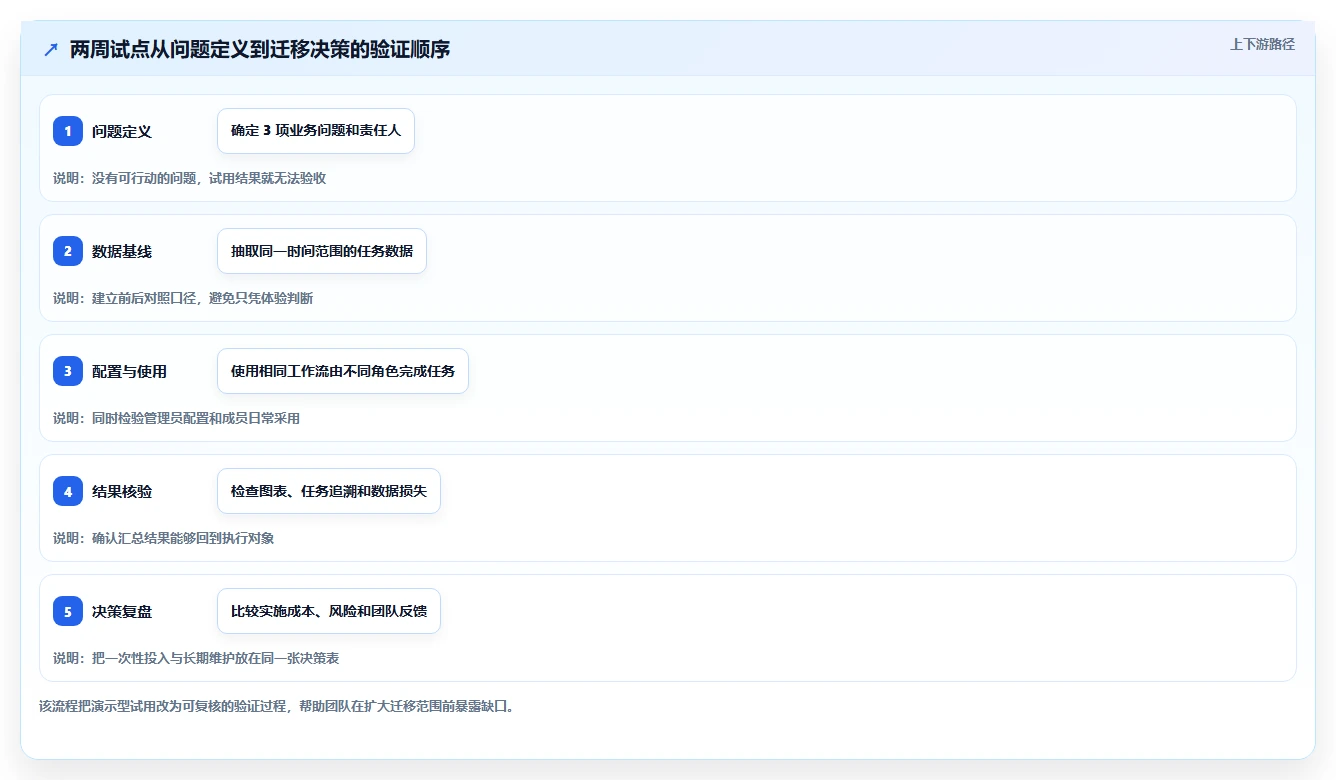Click step number badge 4
This screenshot has height=780, width=1336.
pyautogui.click(x=68, y=491)
